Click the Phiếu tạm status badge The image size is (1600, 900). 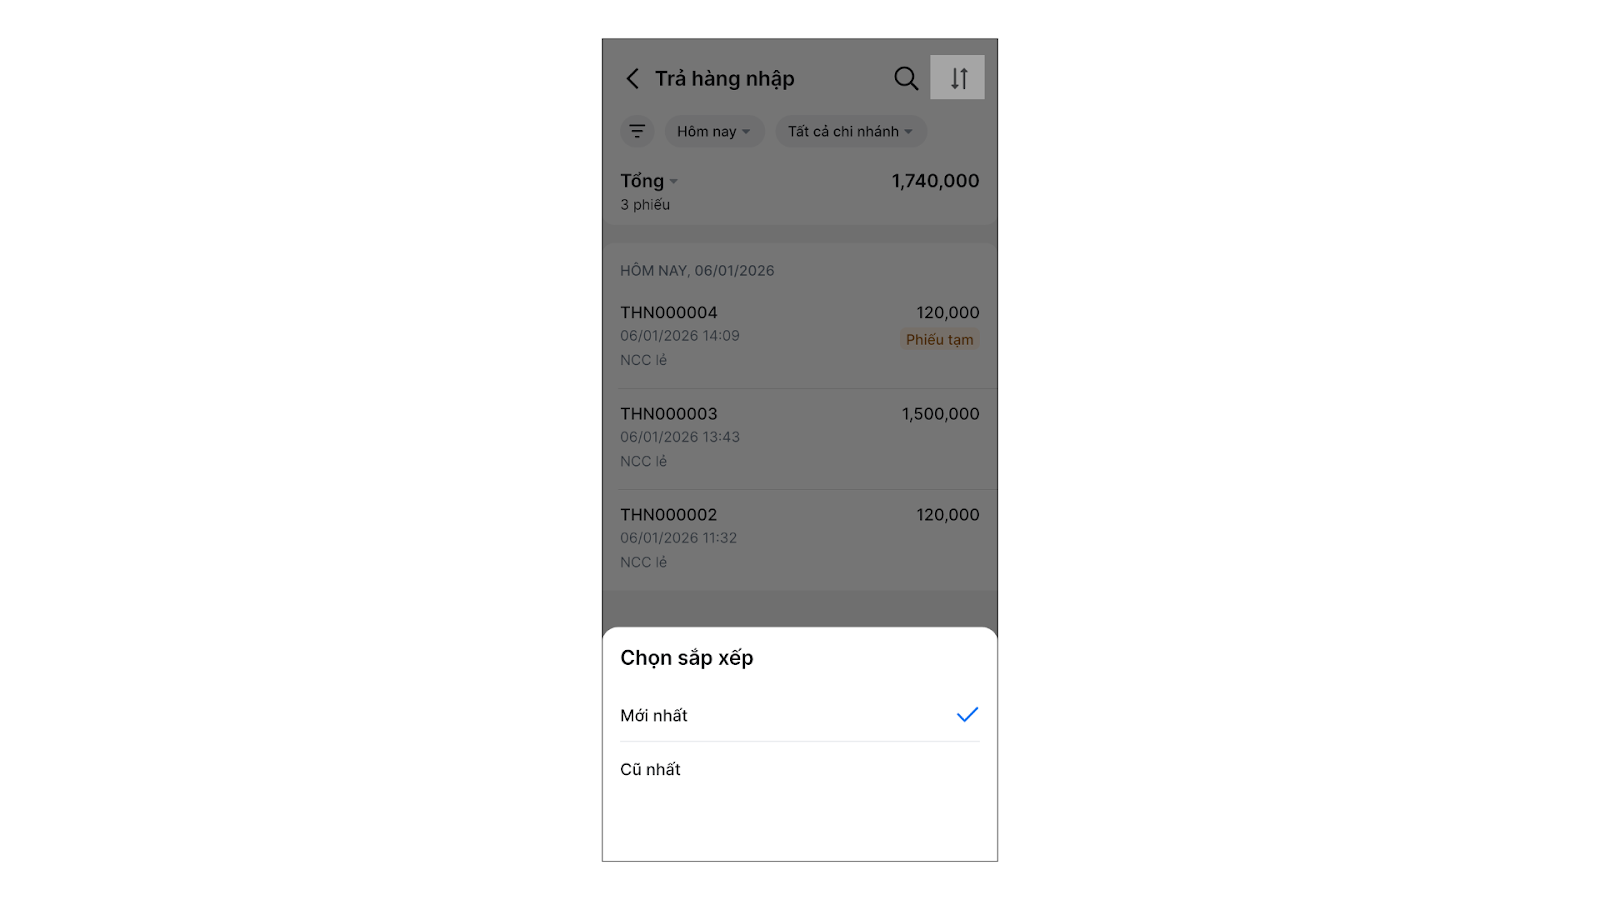click(939, 340)
